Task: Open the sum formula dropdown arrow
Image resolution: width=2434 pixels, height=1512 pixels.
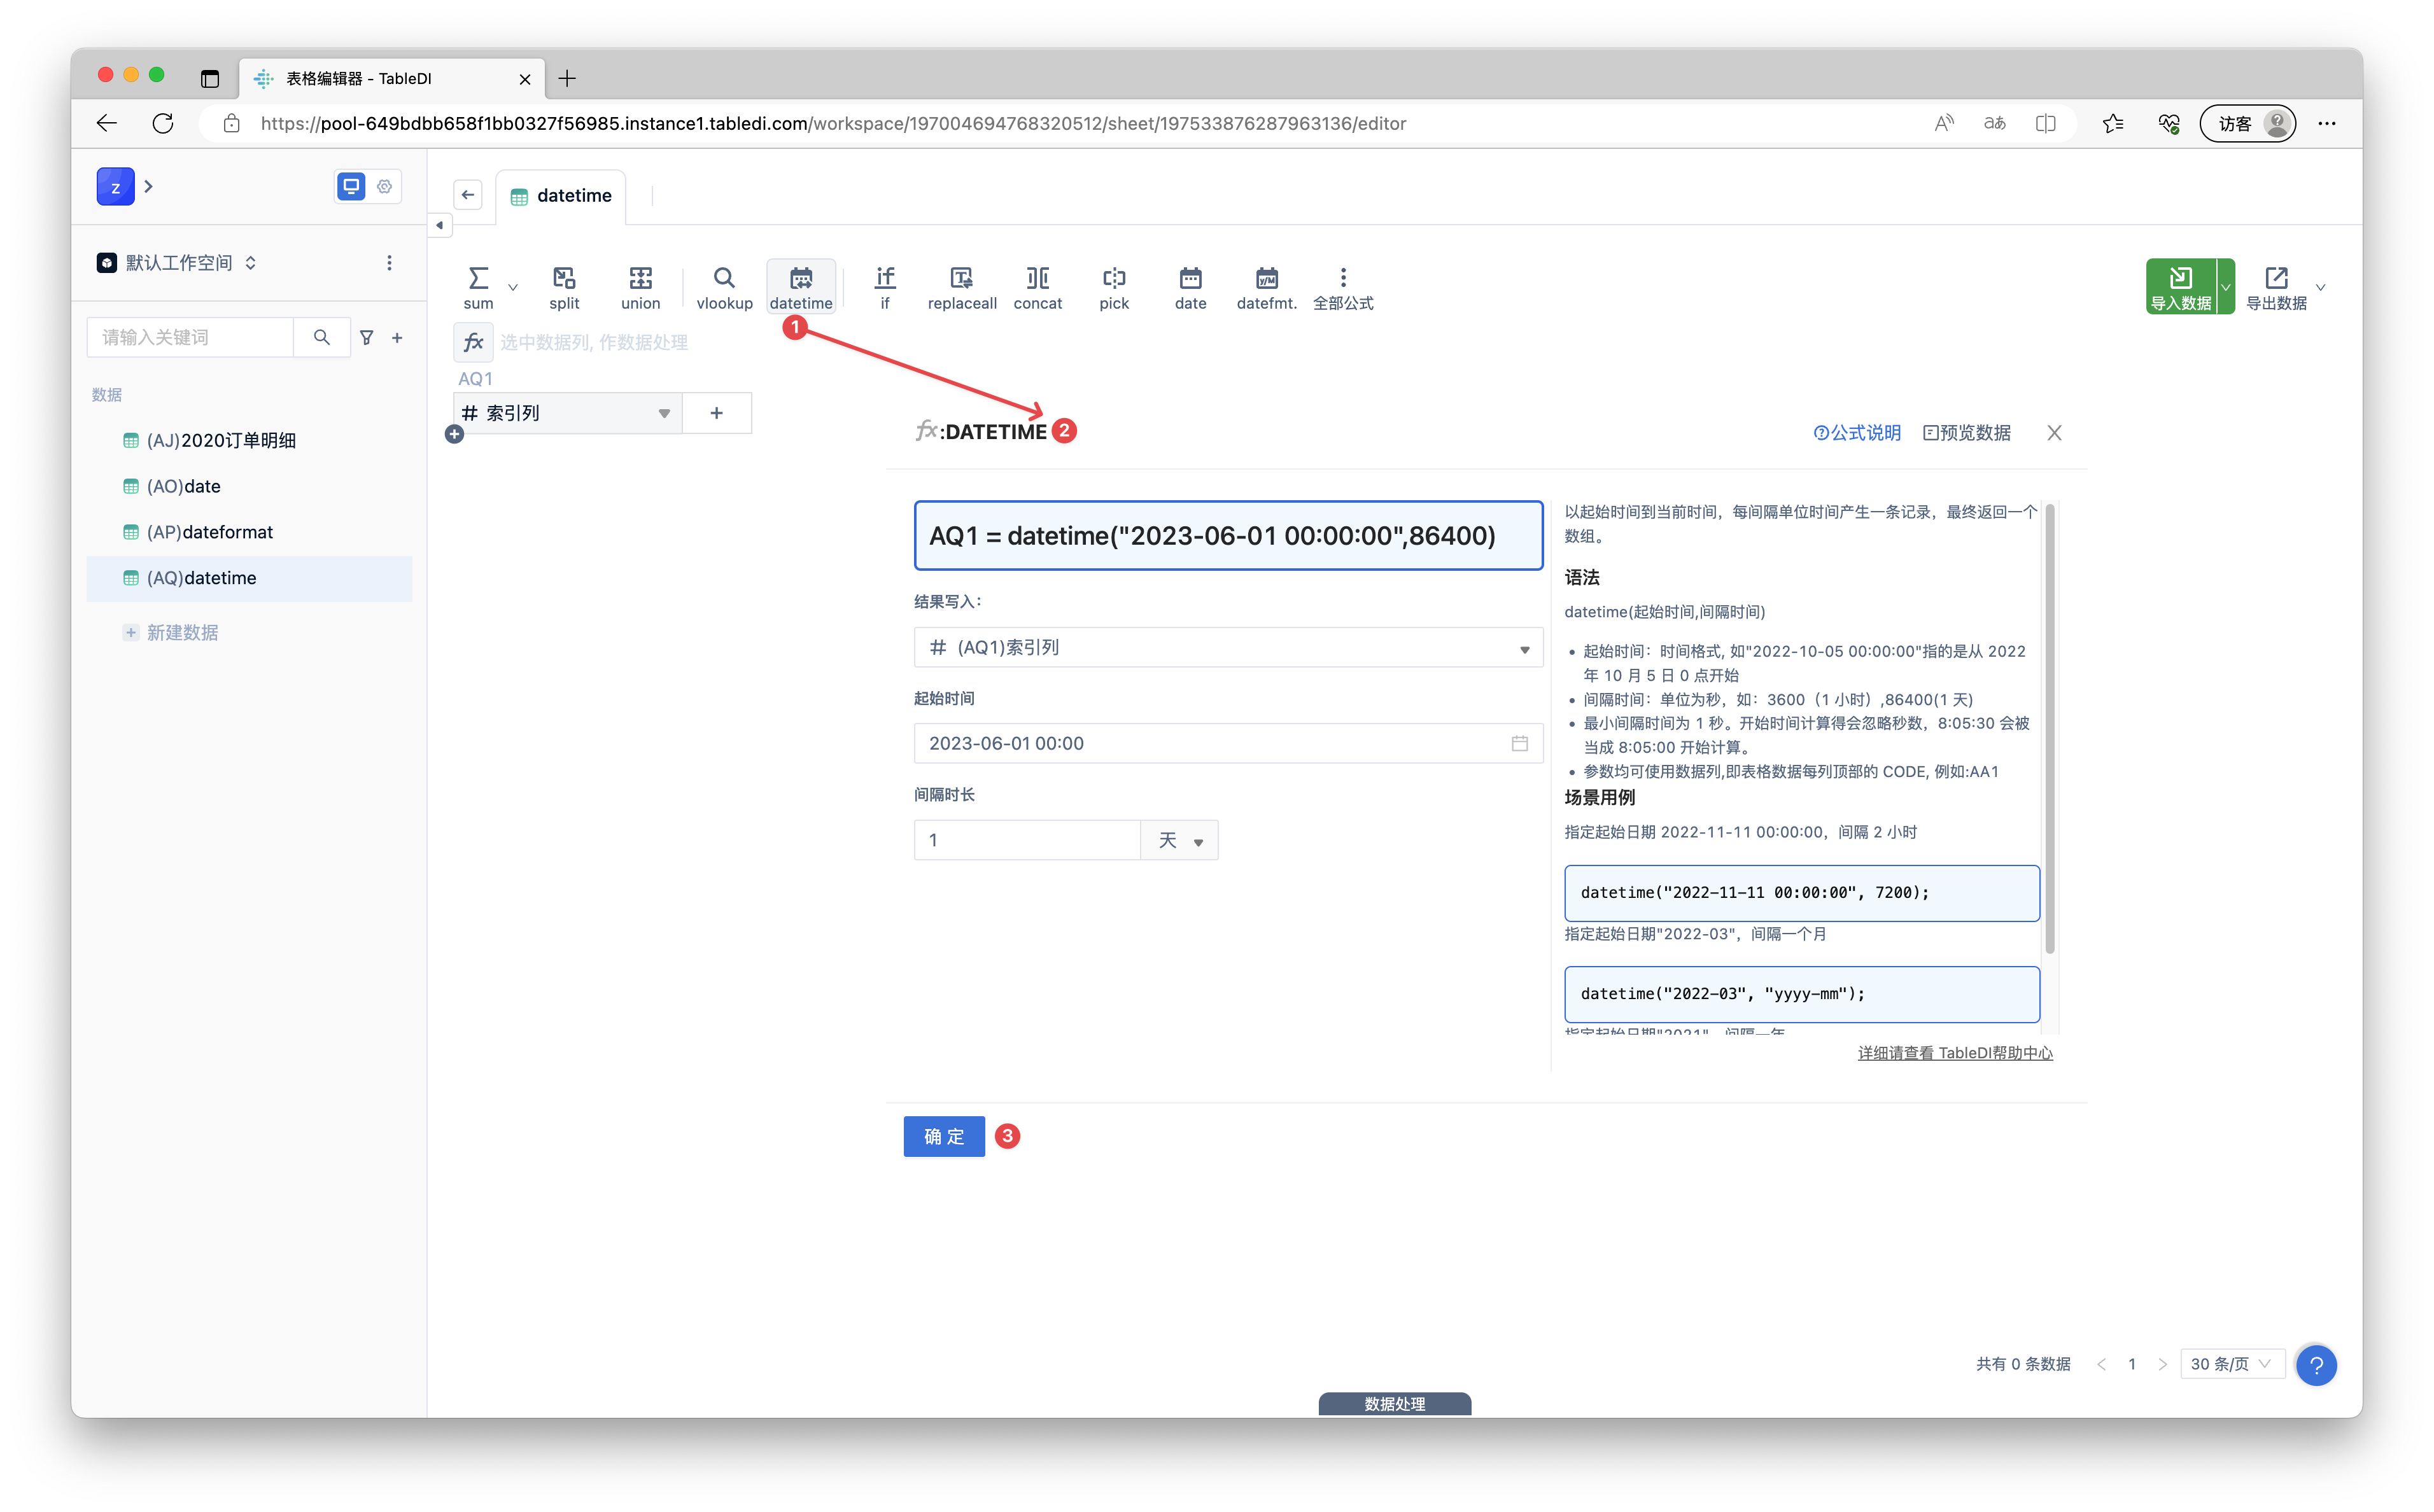Action: (513, 288)
